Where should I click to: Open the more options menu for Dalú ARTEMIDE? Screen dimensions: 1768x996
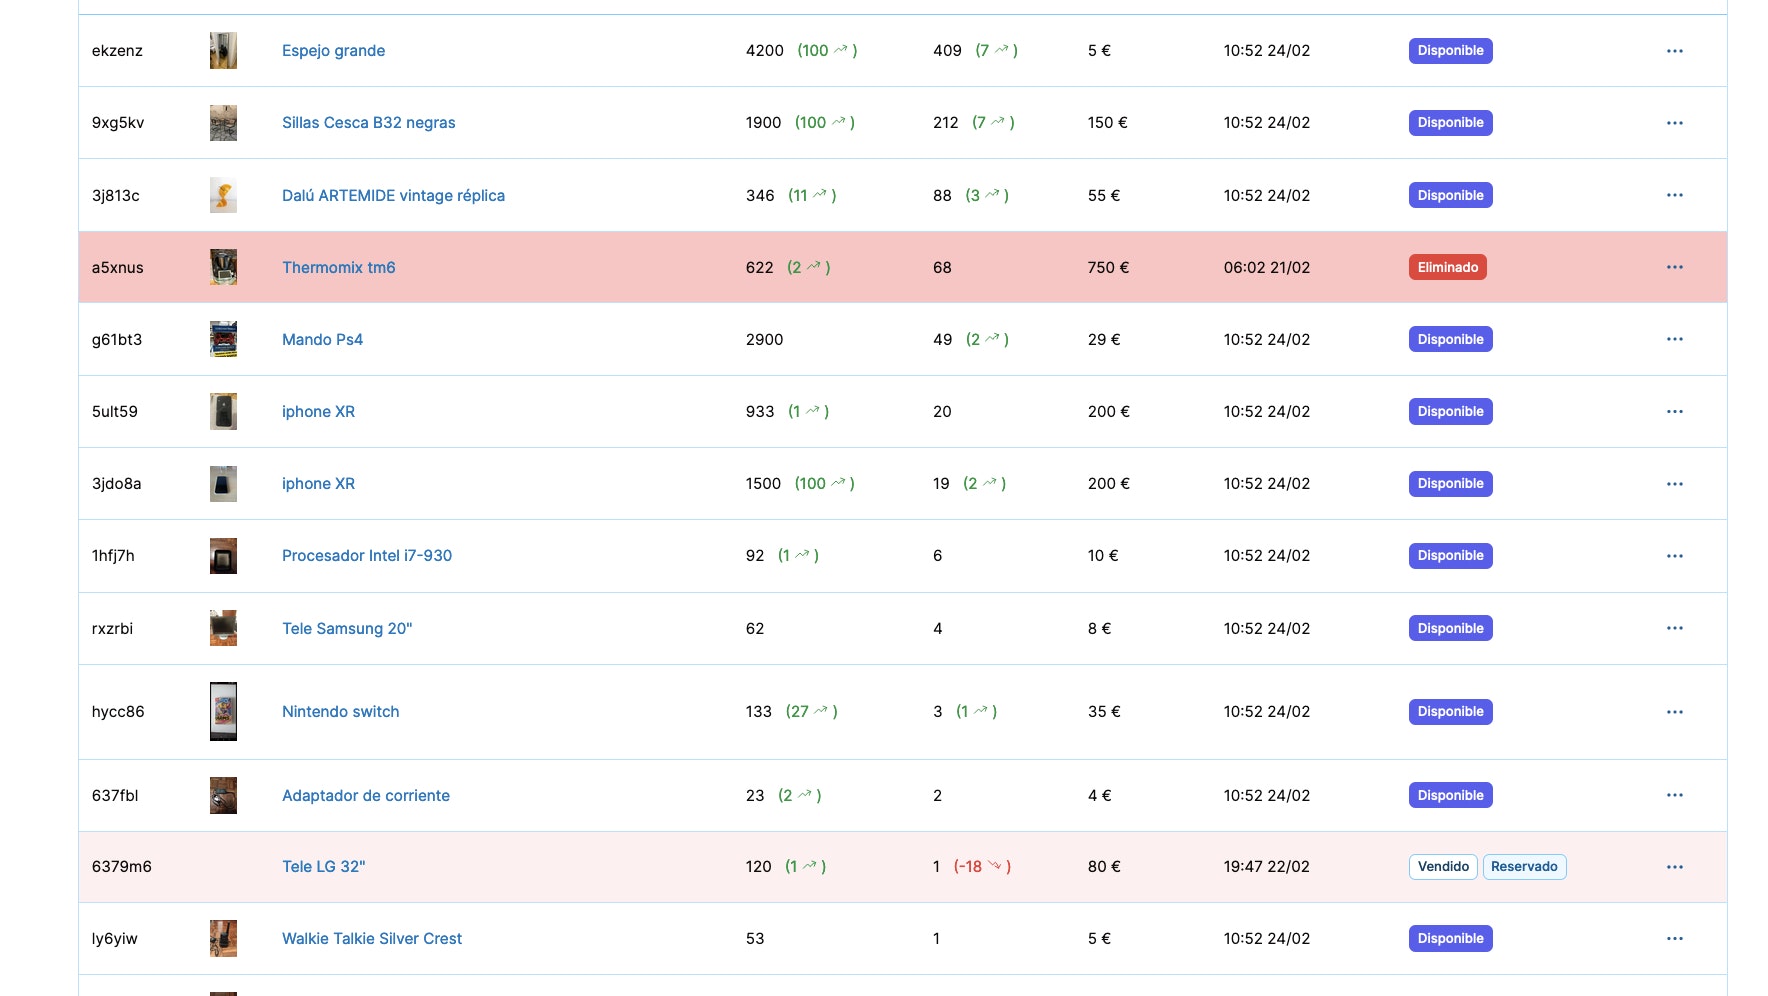[1675, 195]
